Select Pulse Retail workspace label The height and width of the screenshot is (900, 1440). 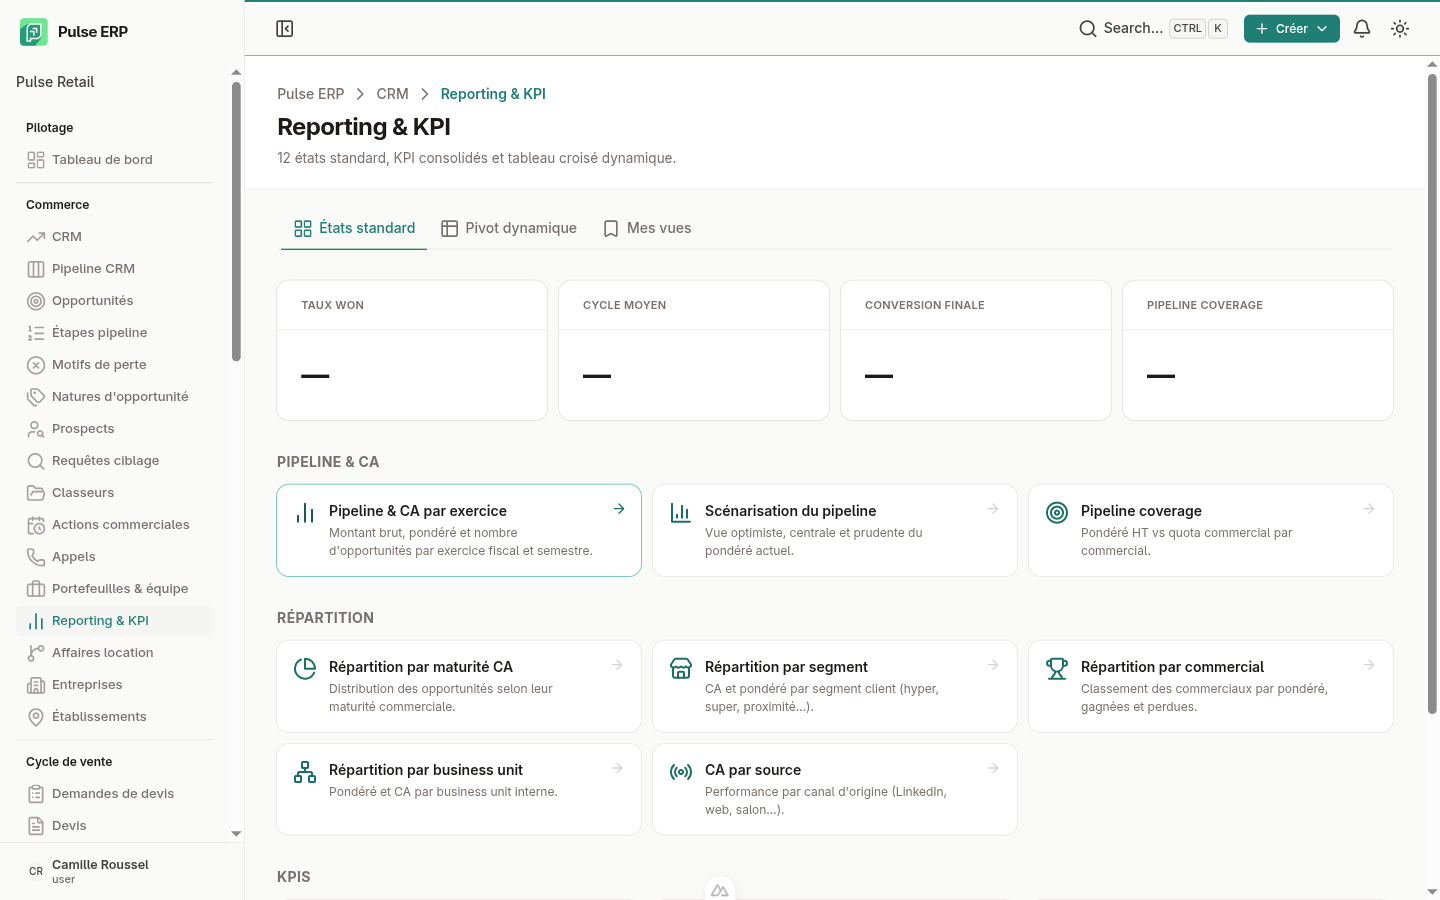pos(55,82)
